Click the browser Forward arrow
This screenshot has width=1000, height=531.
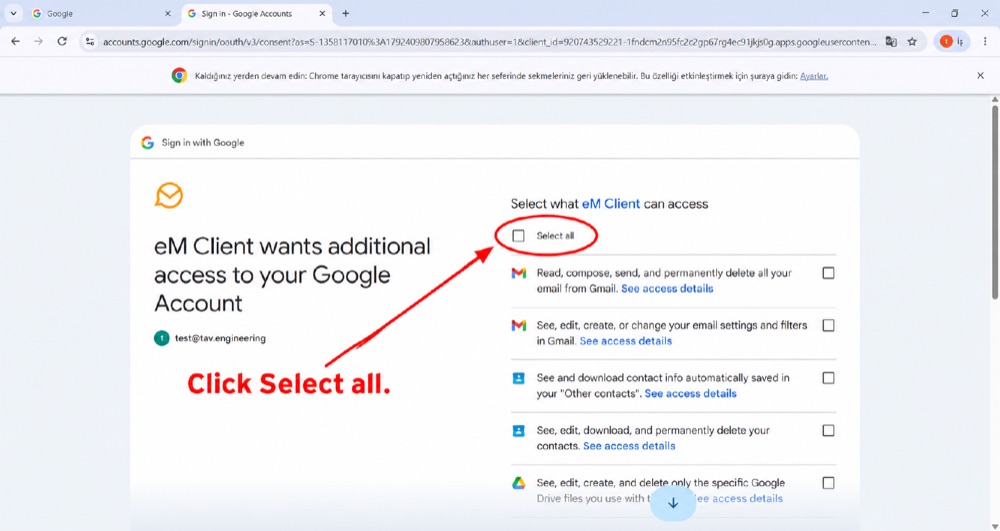39,41
